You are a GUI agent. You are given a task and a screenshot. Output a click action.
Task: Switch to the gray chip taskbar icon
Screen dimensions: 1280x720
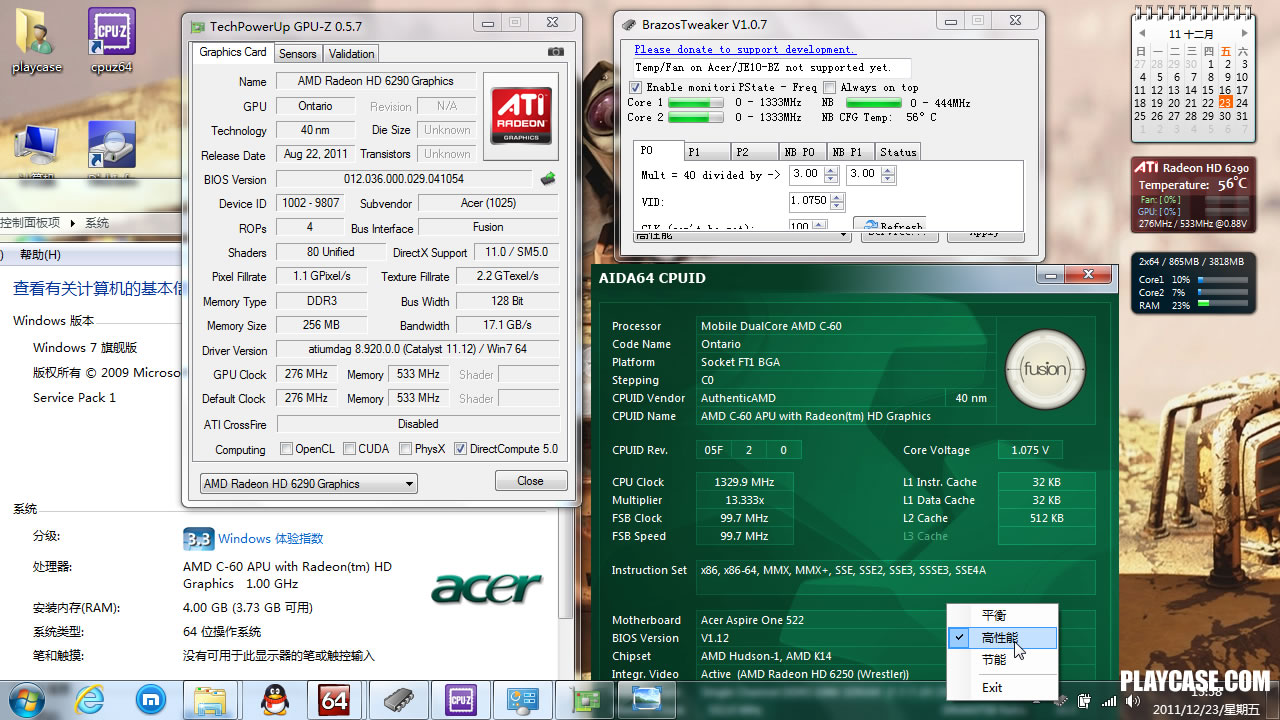coord(397,699)
